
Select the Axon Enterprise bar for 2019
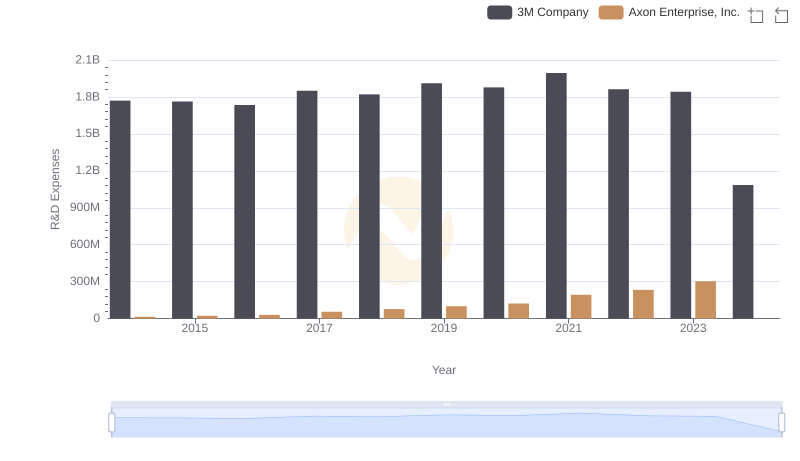click(457, 313)
